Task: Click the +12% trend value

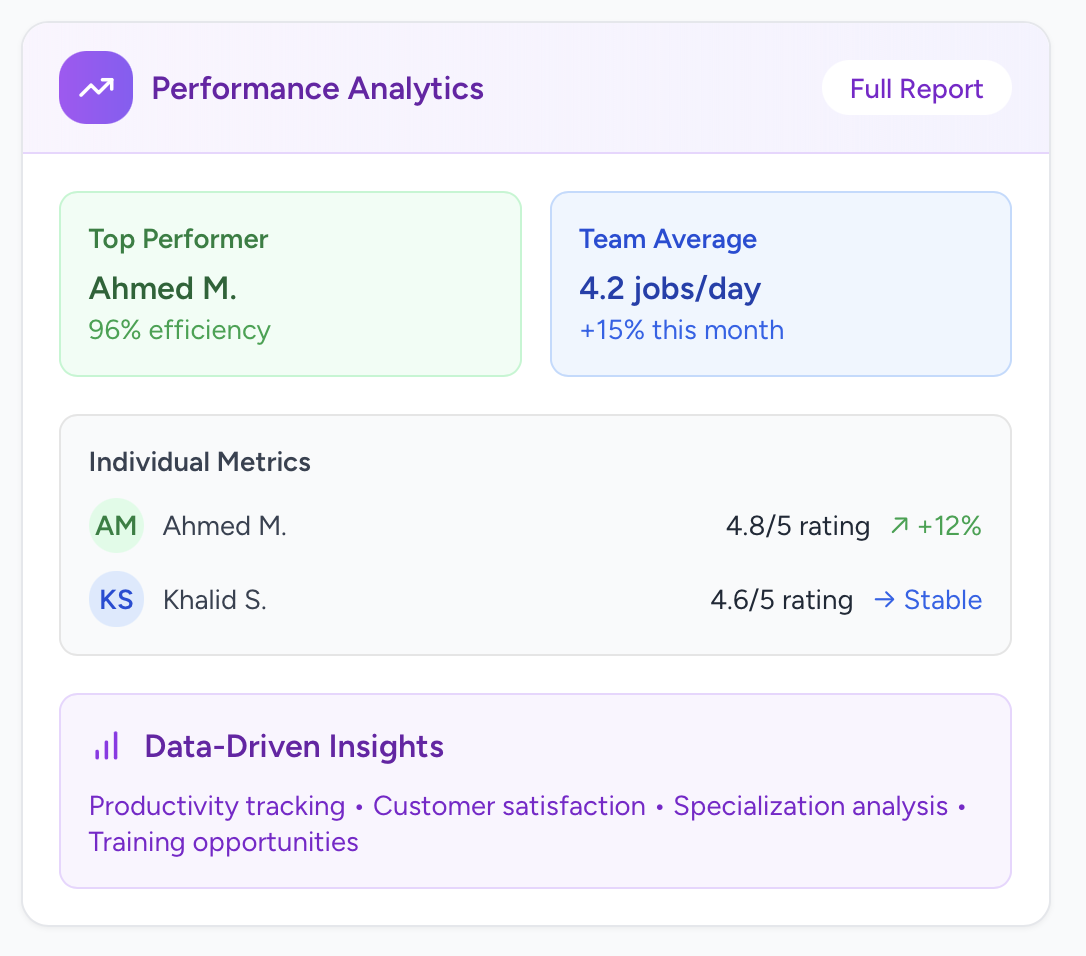Action: [950, 526]
